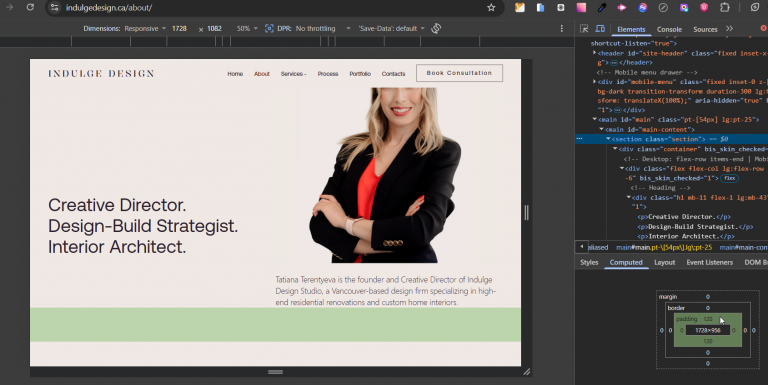Image resolution: width=768 pixels, height=385 pixels.
Task: Click the red shield extension icon
Action: click(704, 7)
